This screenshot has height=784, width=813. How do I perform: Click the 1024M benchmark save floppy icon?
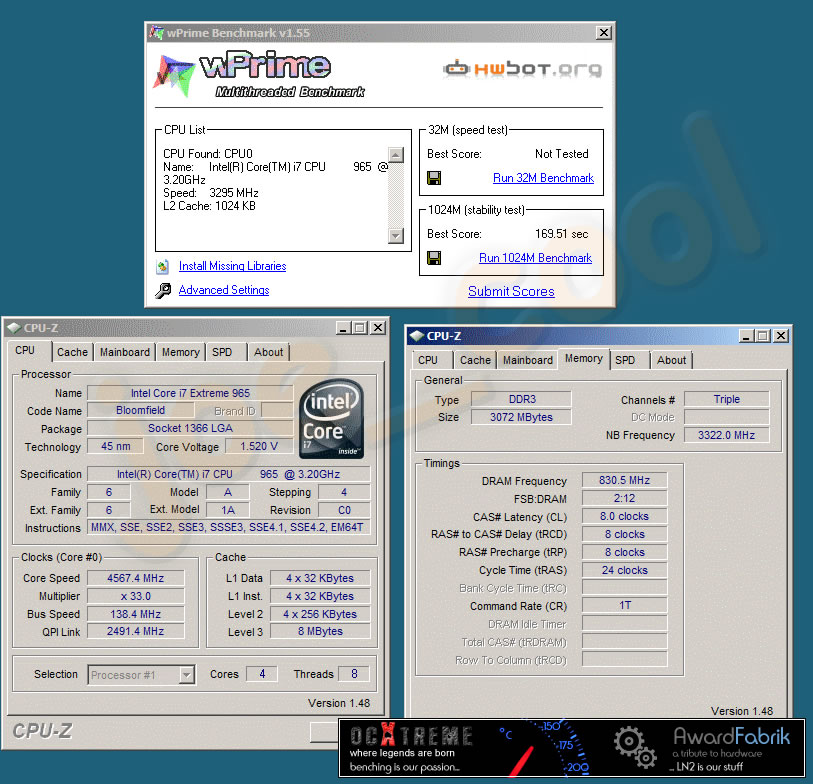[x=434, y=258]
